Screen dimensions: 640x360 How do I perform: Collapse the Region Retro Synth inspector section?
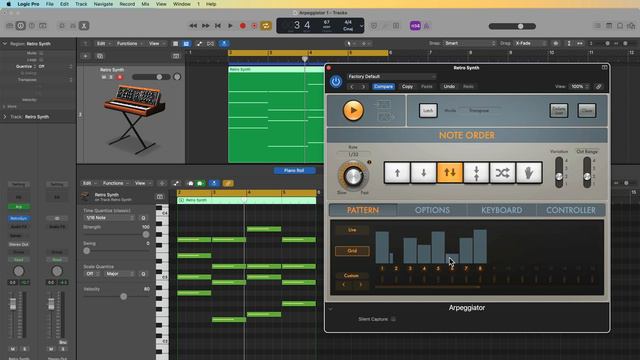[x=5, y=43]
